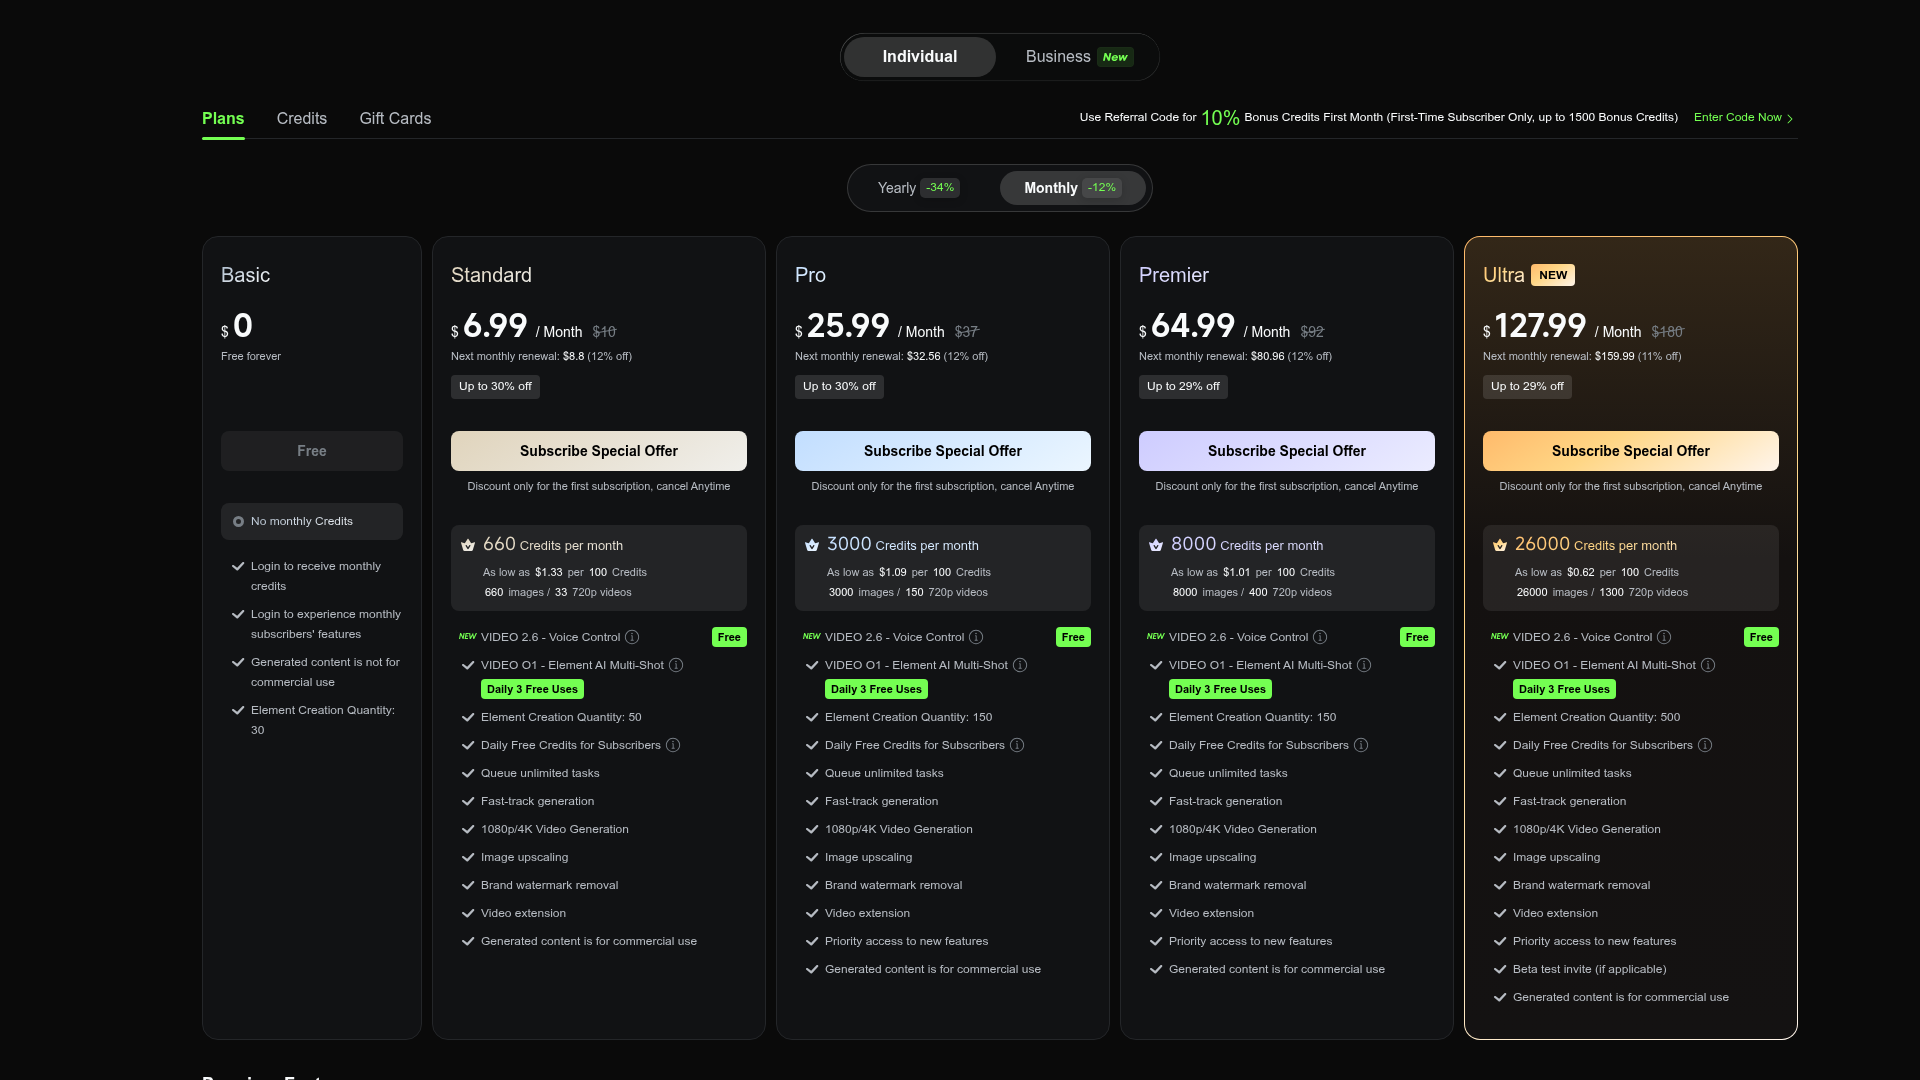
Task: Click info icon beside Premier VIDEO O1 Multi-Shot
Action: pyautogui.click(x=1364, y=665)
